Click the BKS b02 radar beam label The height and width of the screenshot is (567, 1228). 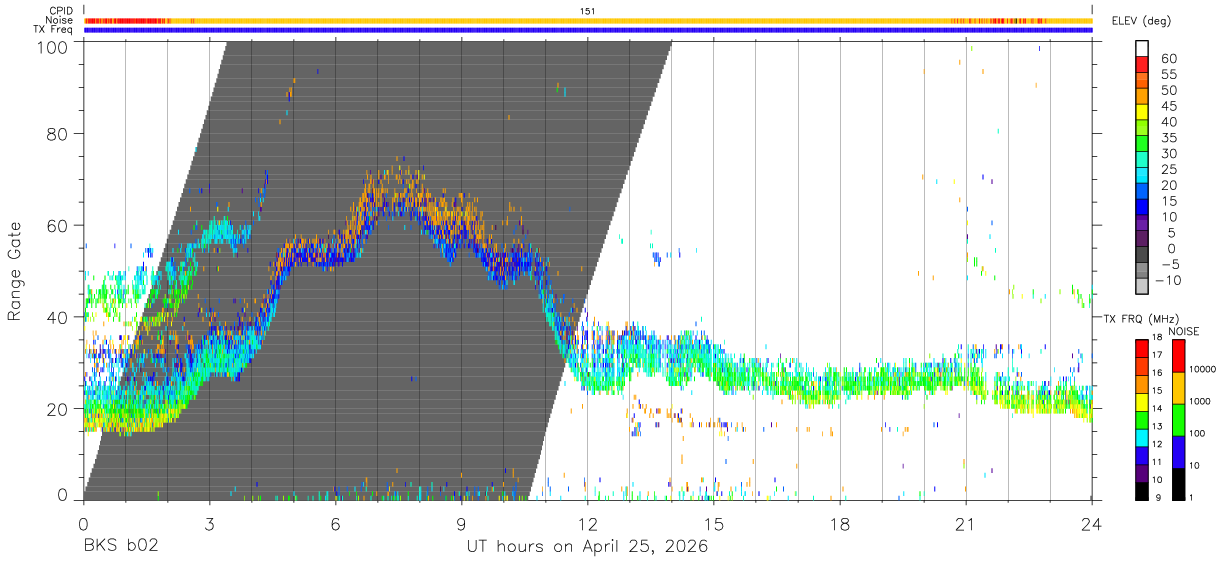pos(121,547)
